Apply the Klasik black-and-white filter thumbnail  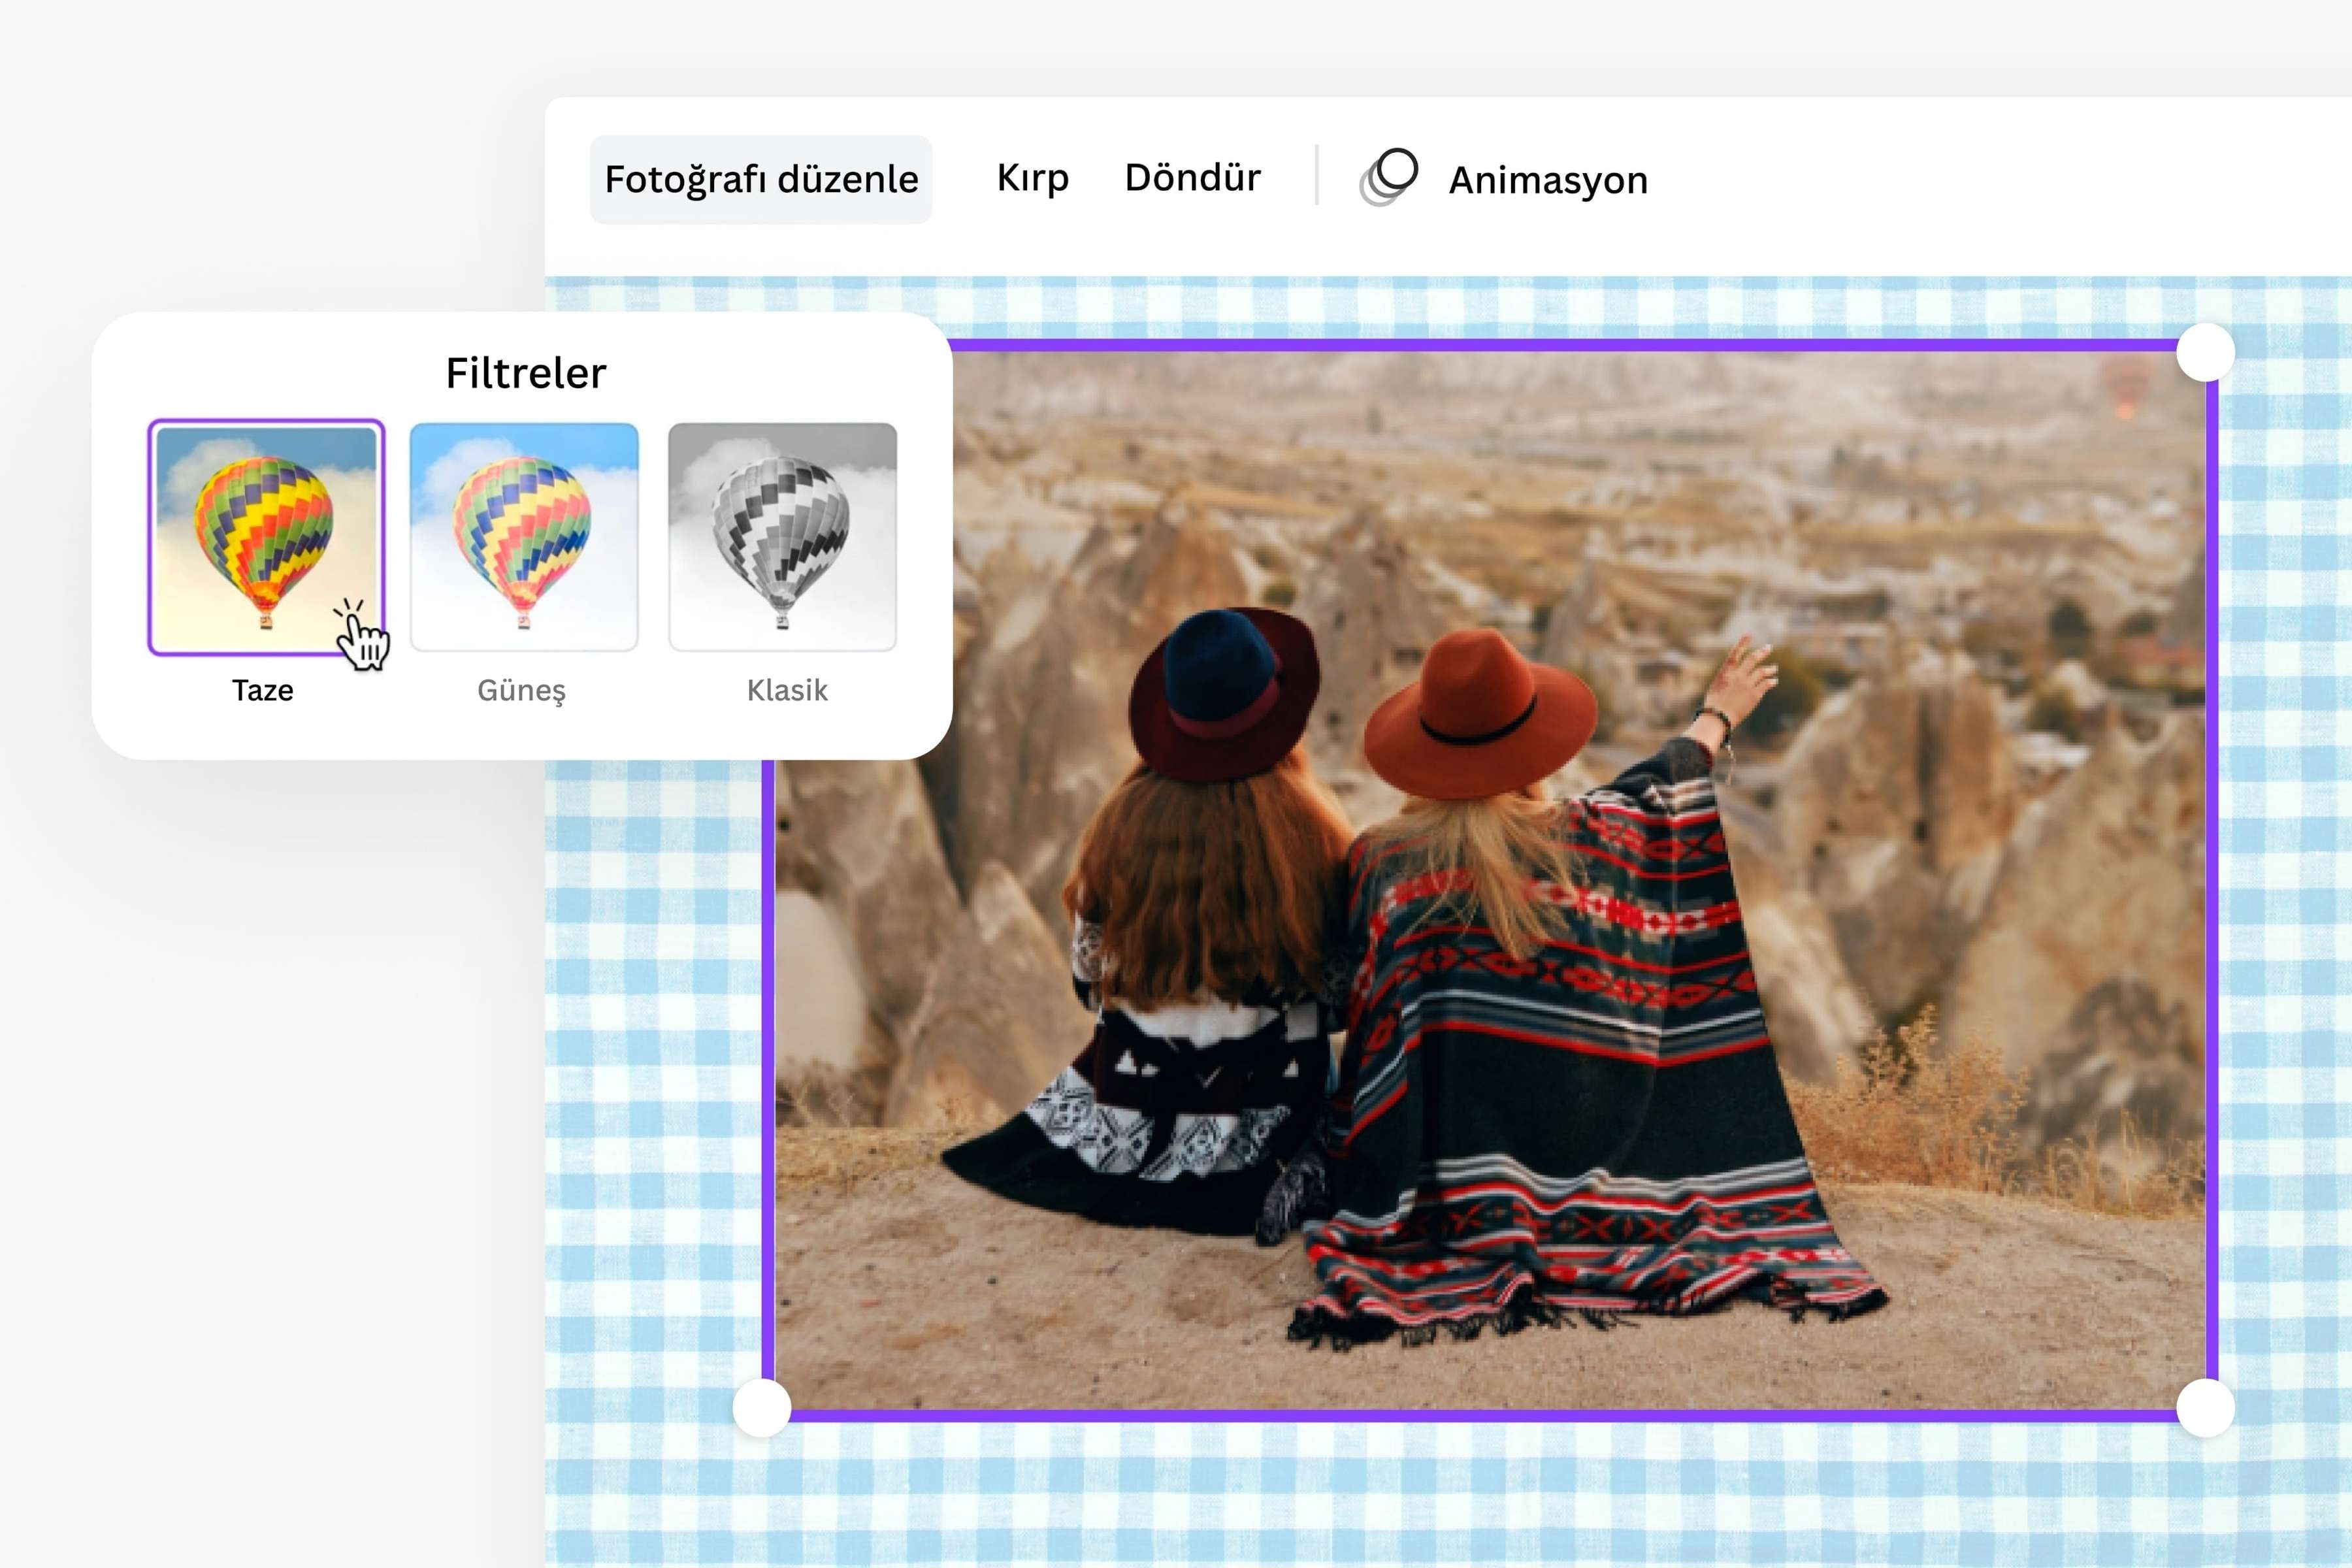click(783, 537)
